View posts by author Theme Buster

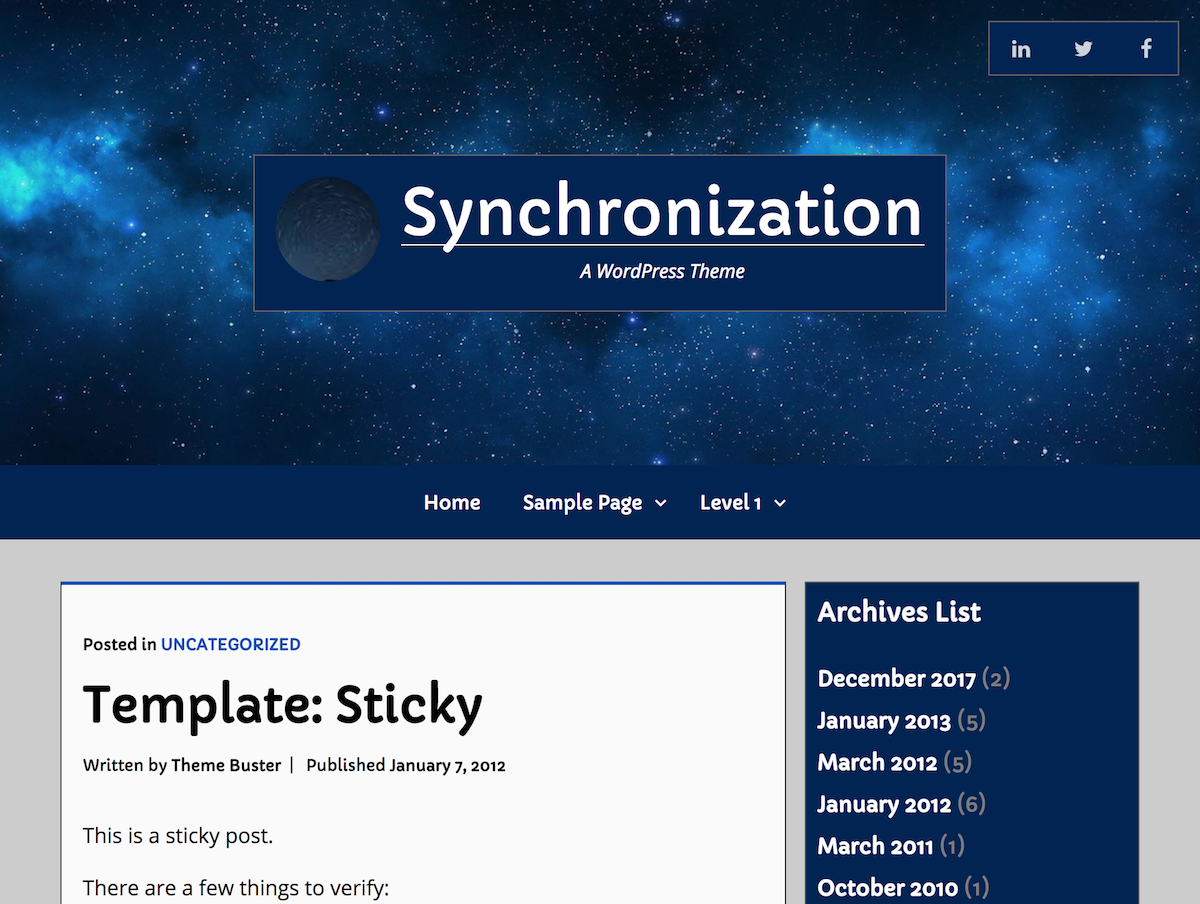click(x=225, y=765)
